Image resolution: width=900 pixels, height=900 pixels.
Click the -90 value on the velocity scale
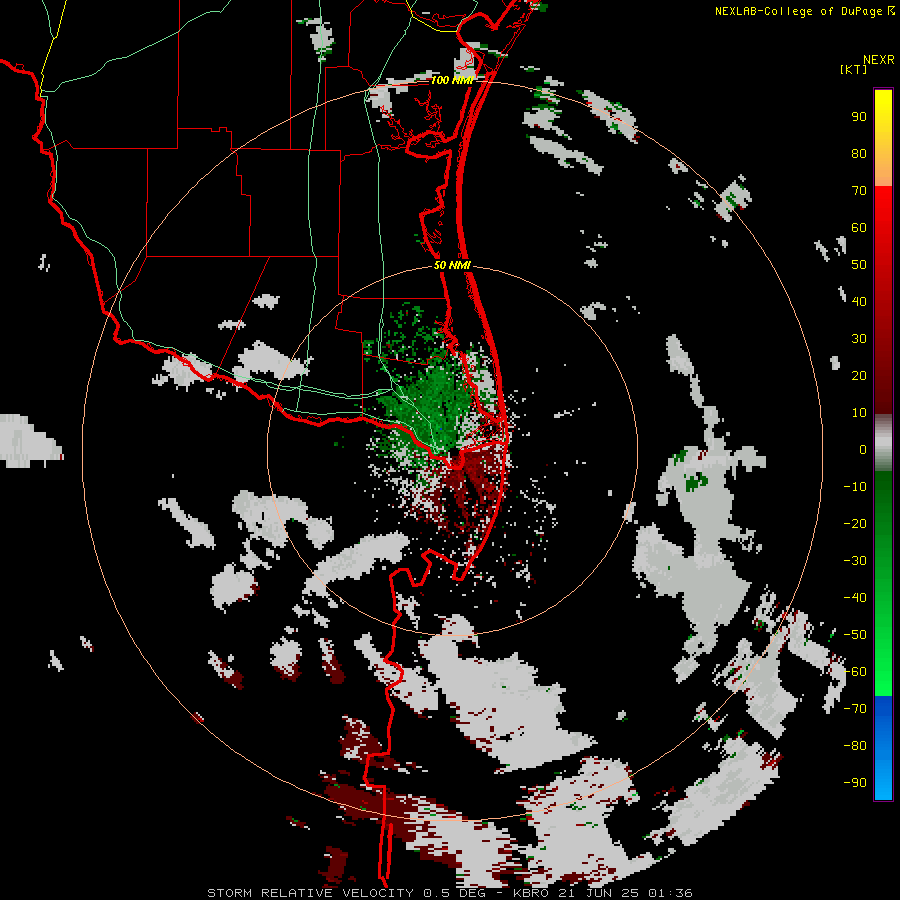855,783
